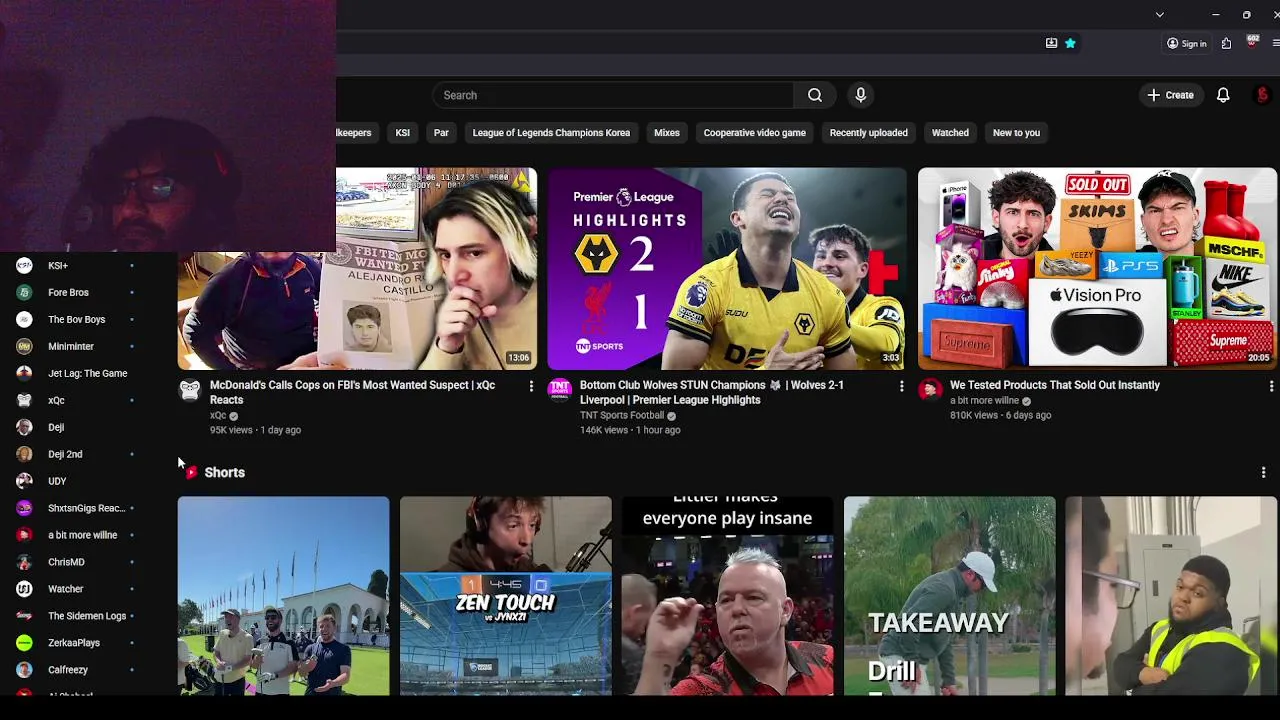The height and width of the screenshot is (720, 1280).
Task: Open We Tested Products That Sold Out title
Action: pos(1055,385)
